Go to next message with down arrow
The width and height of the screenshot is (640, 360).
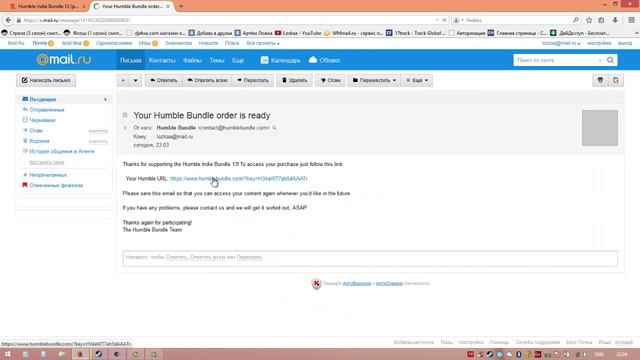136,80
